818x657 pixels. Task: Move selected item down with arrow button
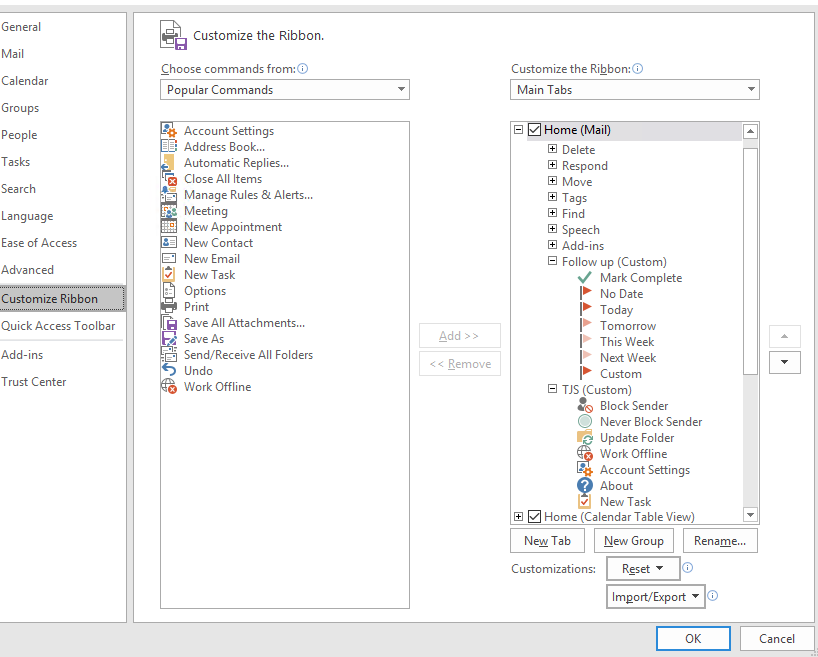pos(785,362)
